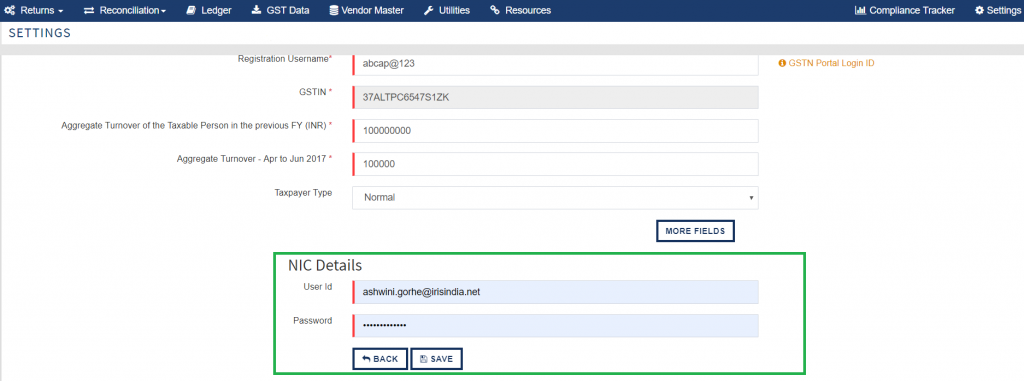Screen dimensions: 1024x381
Task: Click the Taxpayer Type label
Action: pos(303,193)
